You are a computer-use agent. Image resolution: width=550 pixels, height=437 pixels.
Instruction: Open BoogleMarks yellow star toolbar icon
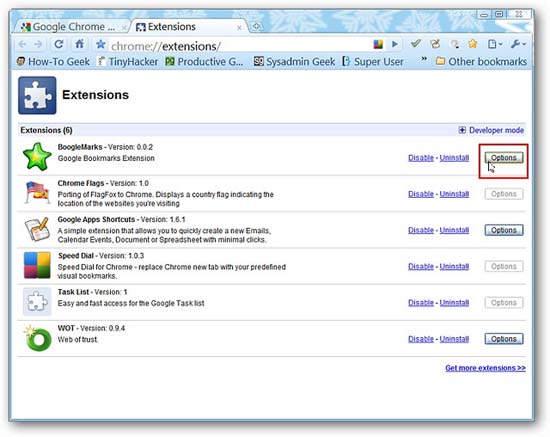point(472,44)
